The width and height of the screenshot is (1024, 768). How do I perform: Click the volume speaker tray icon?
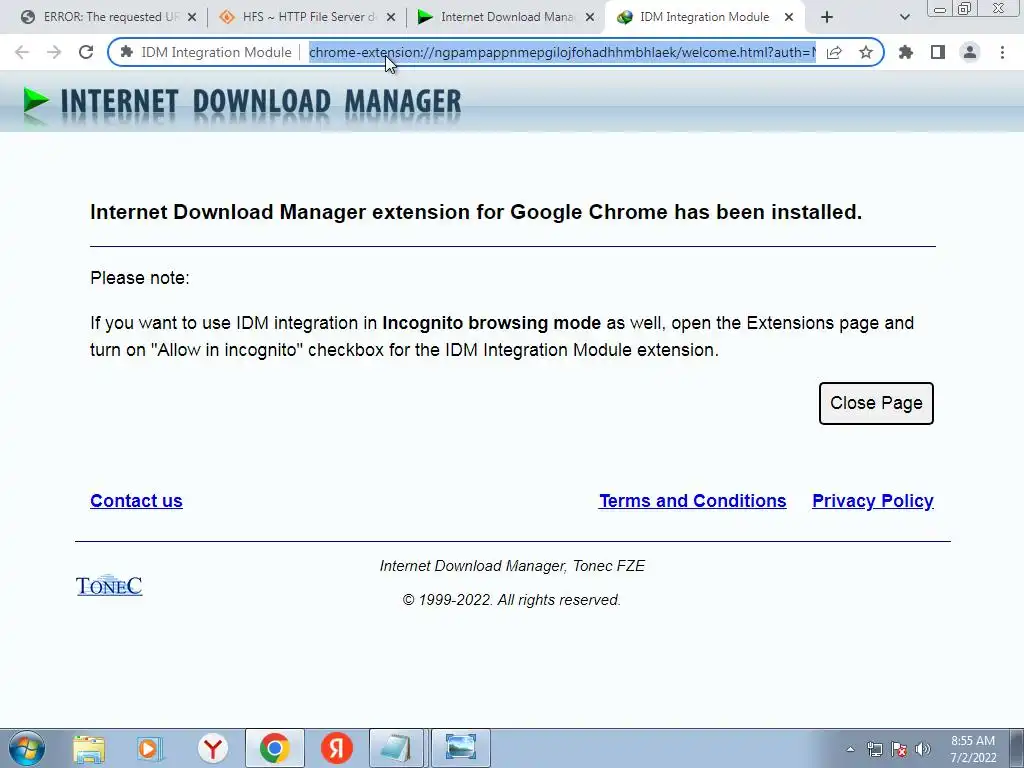tap(923, 749)
